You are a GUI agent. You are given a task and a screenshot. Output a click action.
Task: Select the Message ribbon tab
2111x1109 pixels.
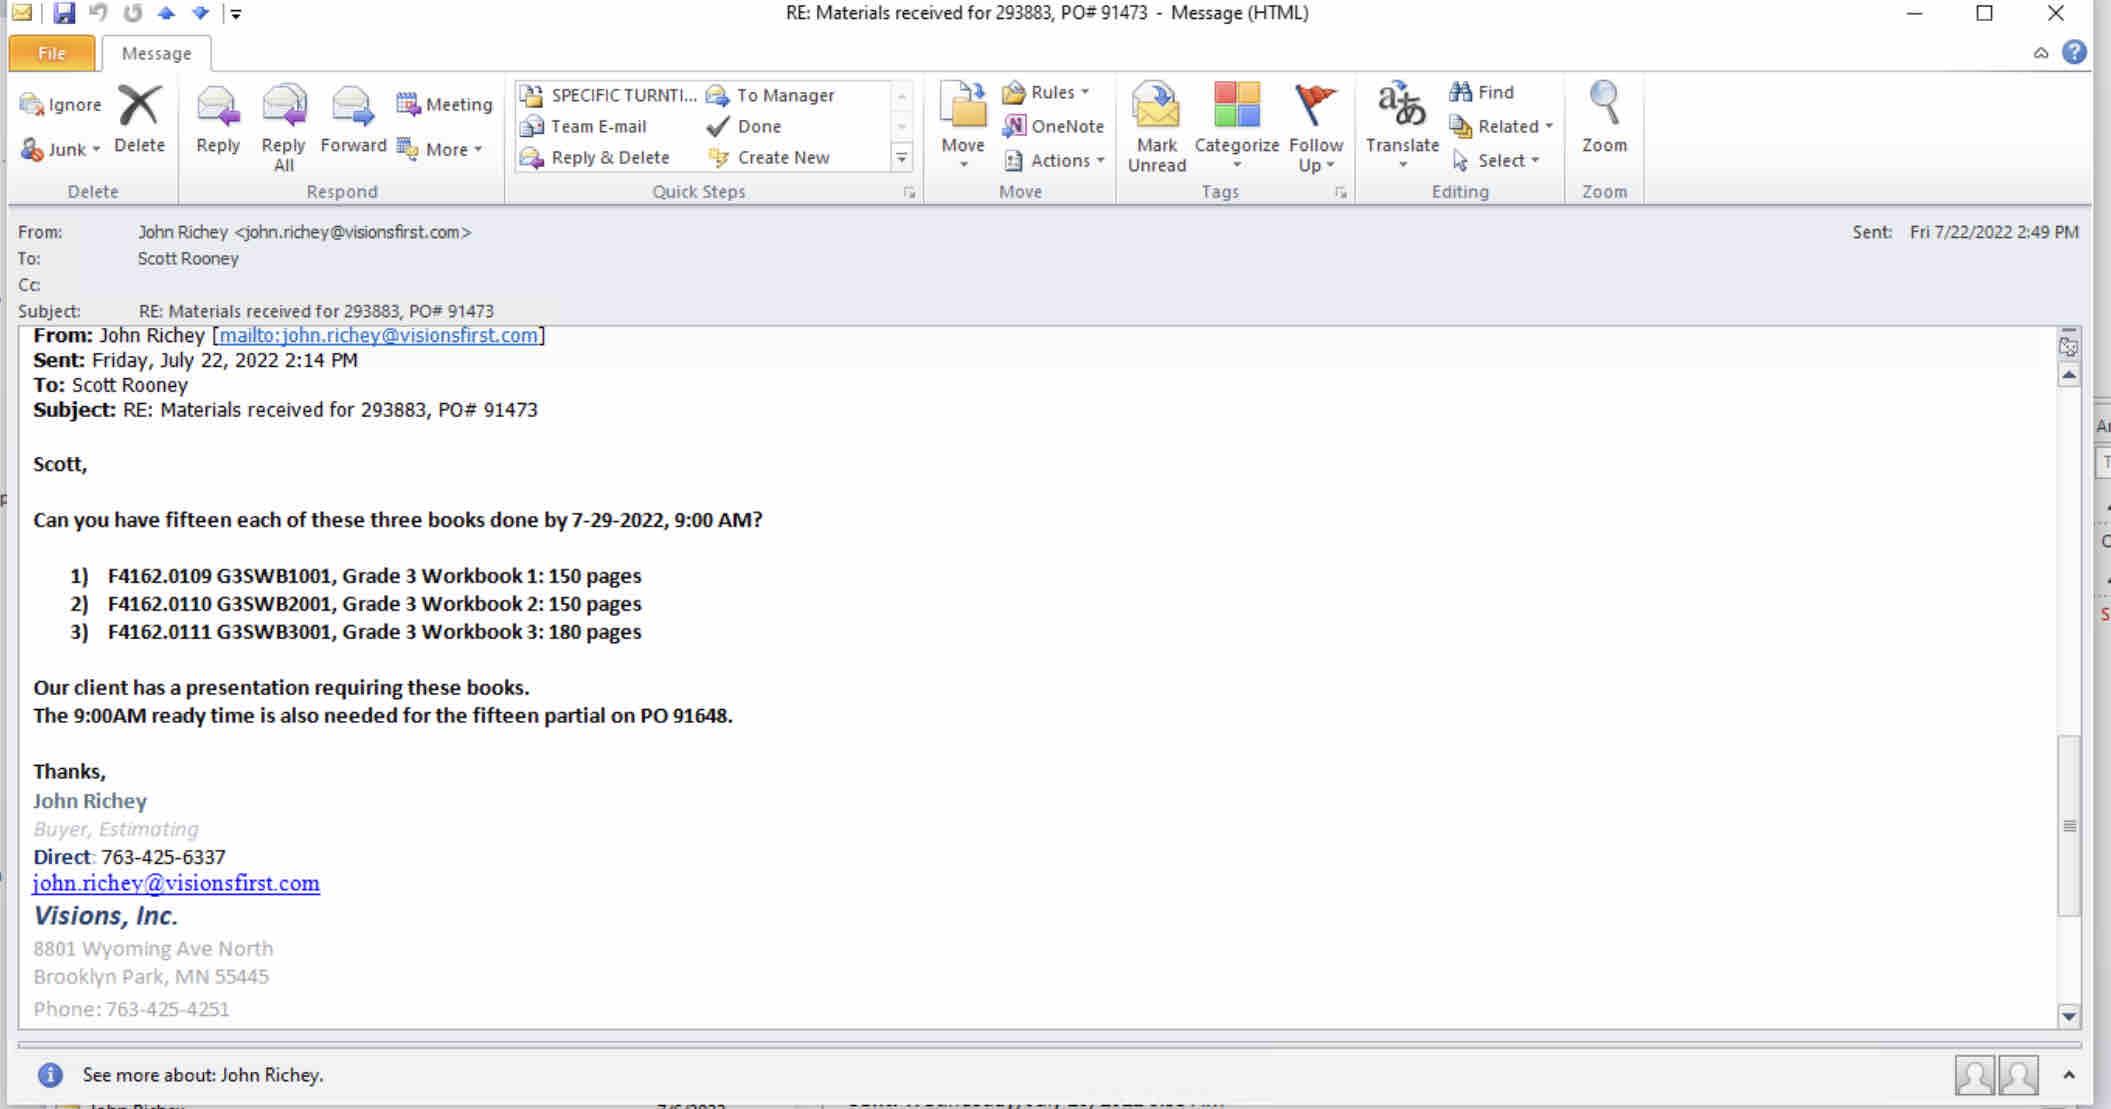(x=156, y=54)
